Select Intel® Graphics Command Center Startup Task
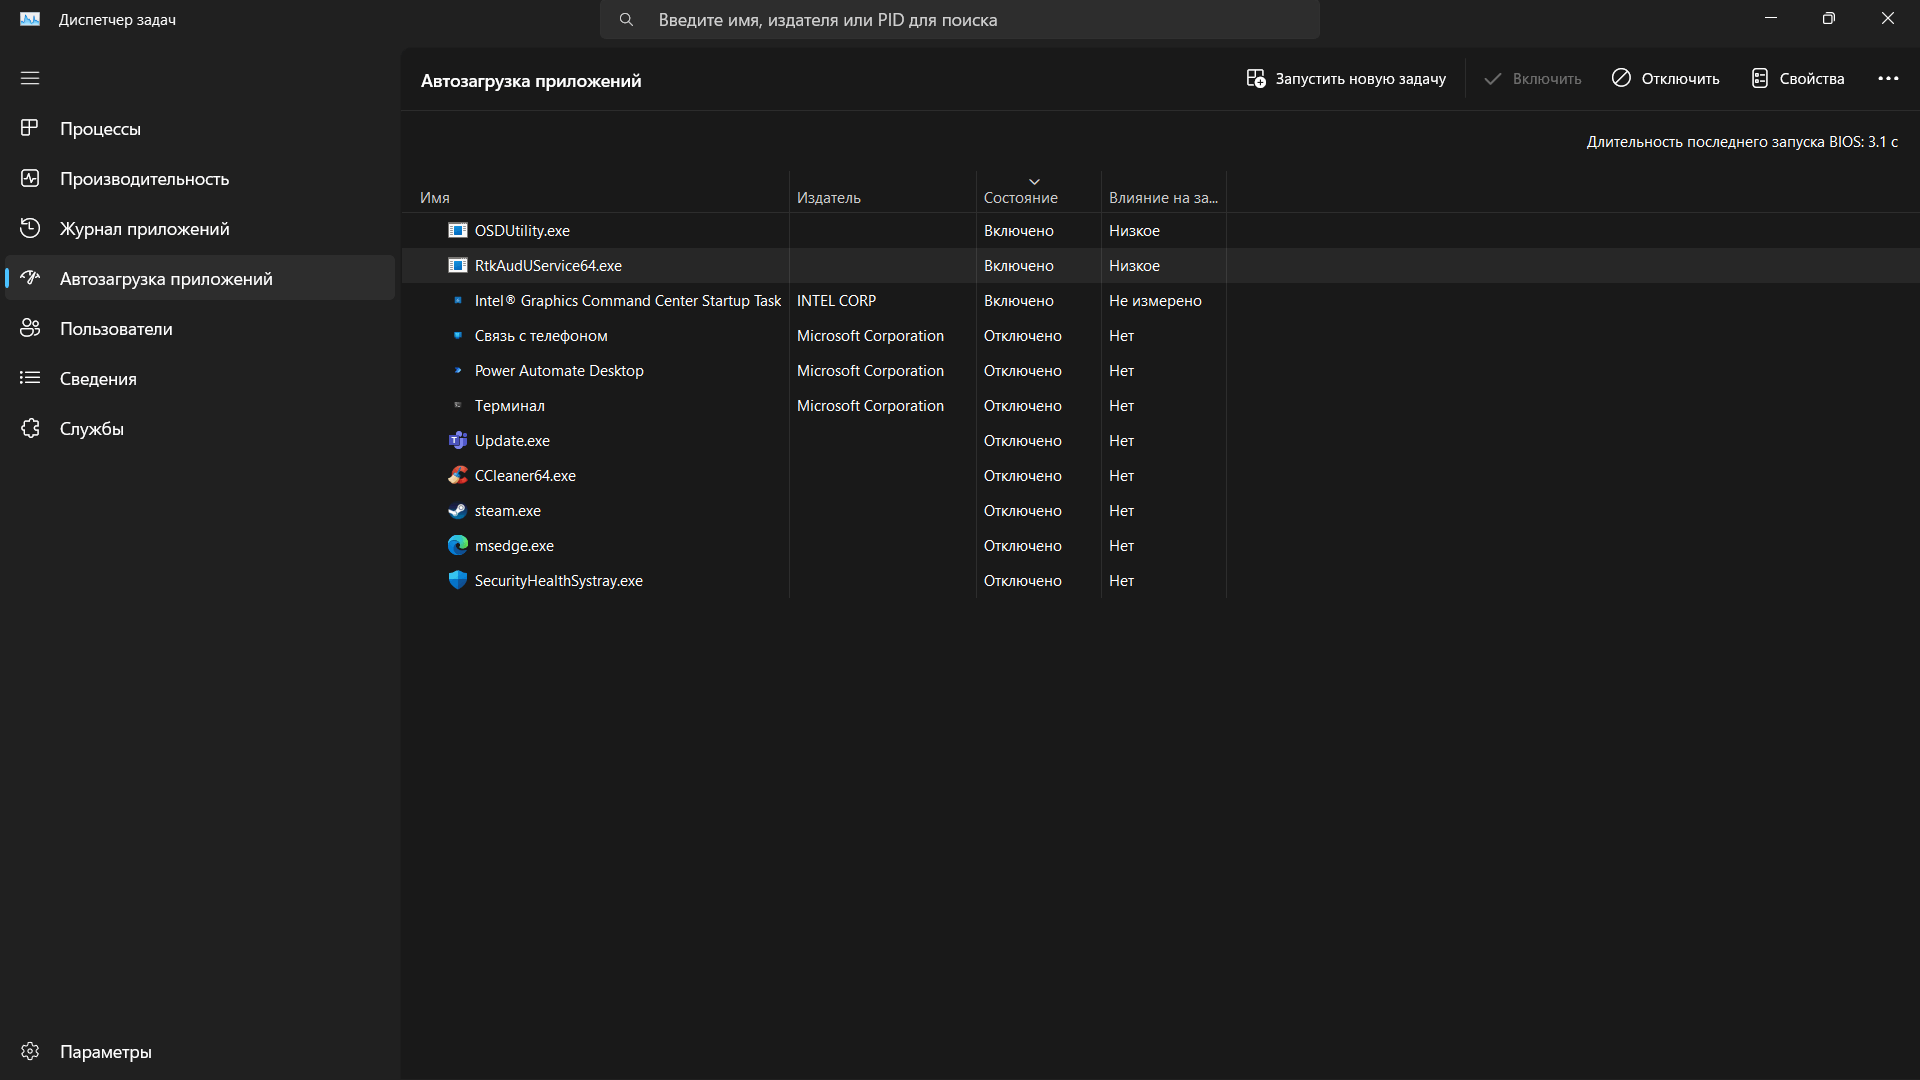 pos(628,301)
